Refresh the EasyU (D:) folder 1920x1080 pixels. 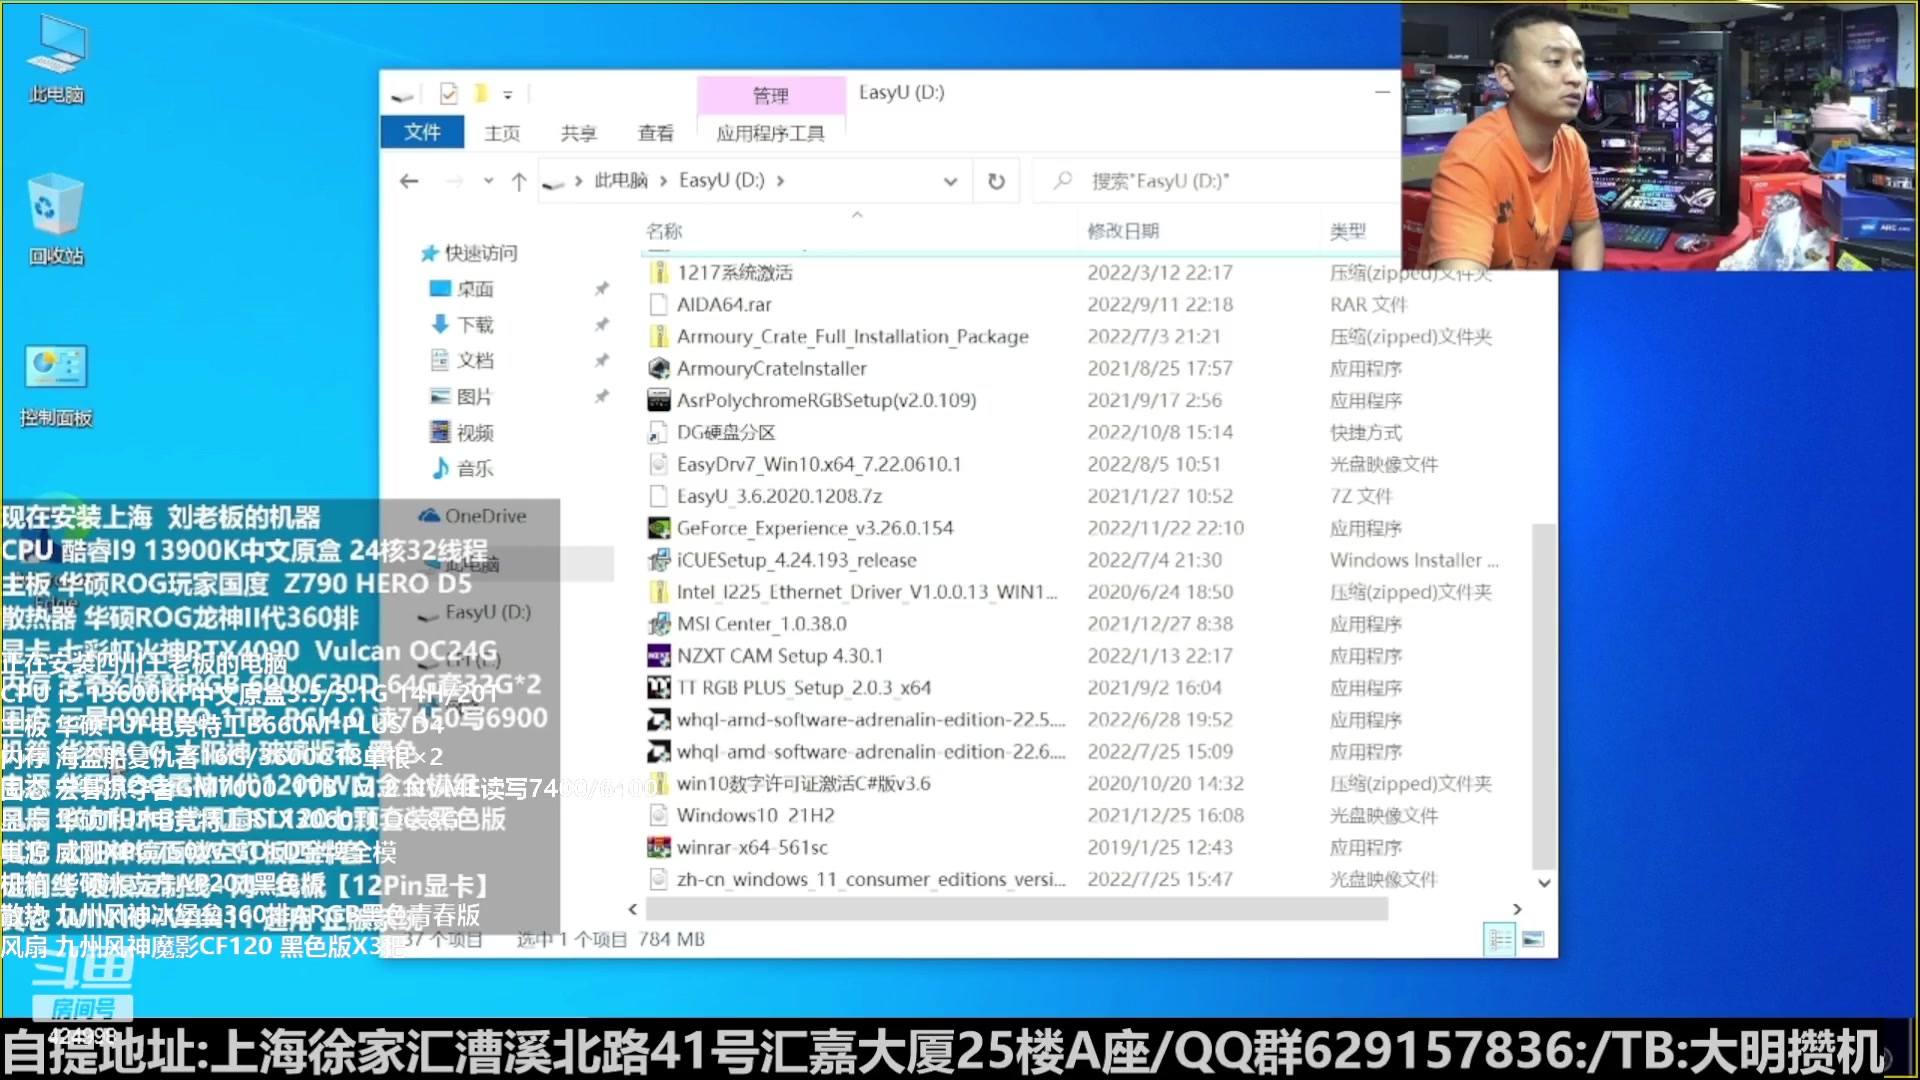996,181
